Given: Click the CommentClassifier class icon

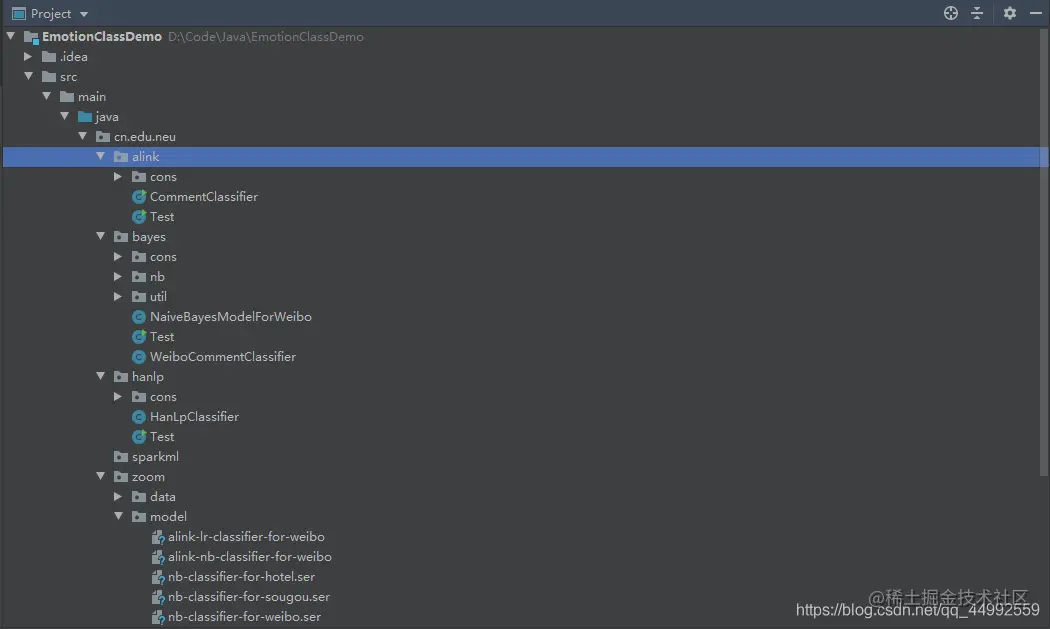Looking at the screenshot, I should [139, 196].
